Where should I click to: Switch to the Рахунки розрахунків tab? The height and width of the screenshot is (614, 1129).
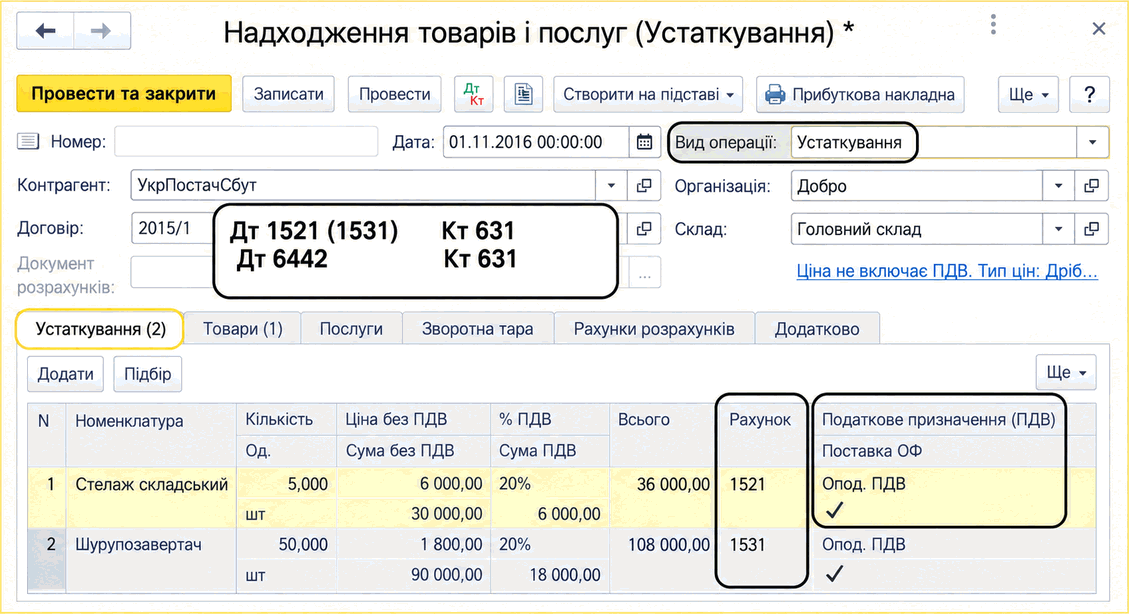(x=654, y=329)
